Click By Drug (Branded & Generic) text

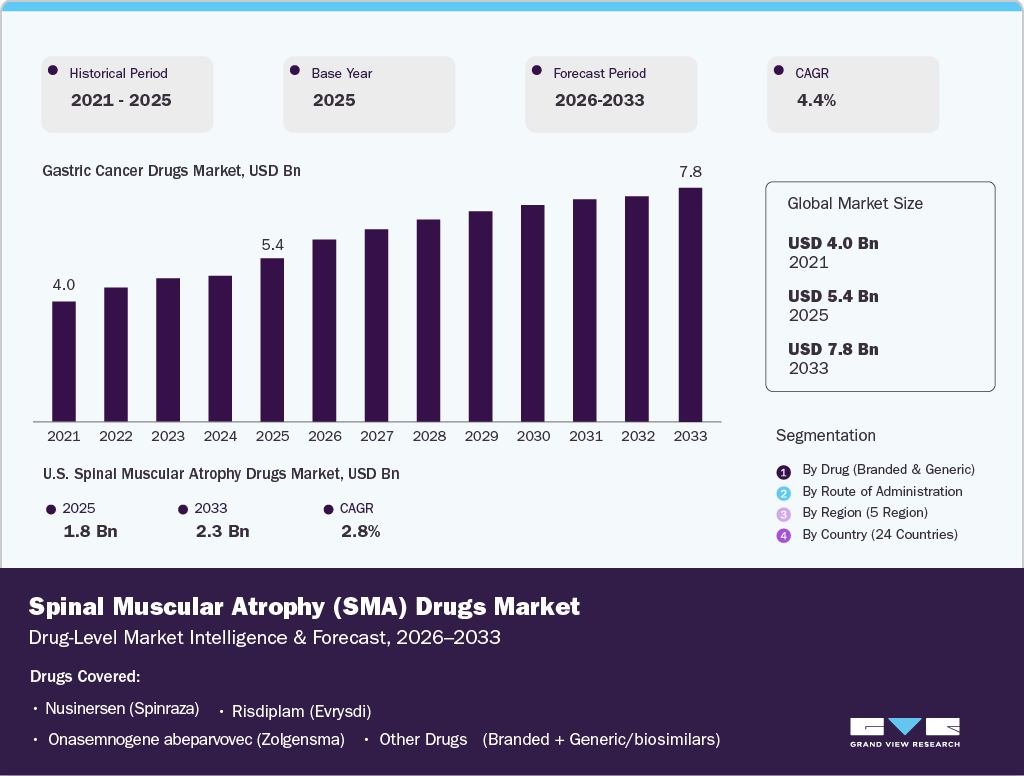coord(888,470)
